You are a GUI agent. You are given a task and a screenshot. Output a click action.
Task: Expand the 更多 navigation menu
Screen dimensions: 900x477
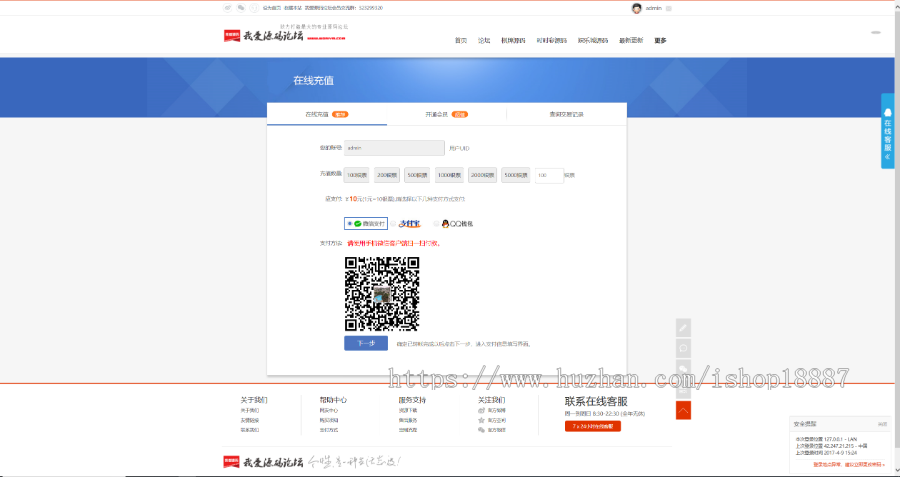[661, 41]
